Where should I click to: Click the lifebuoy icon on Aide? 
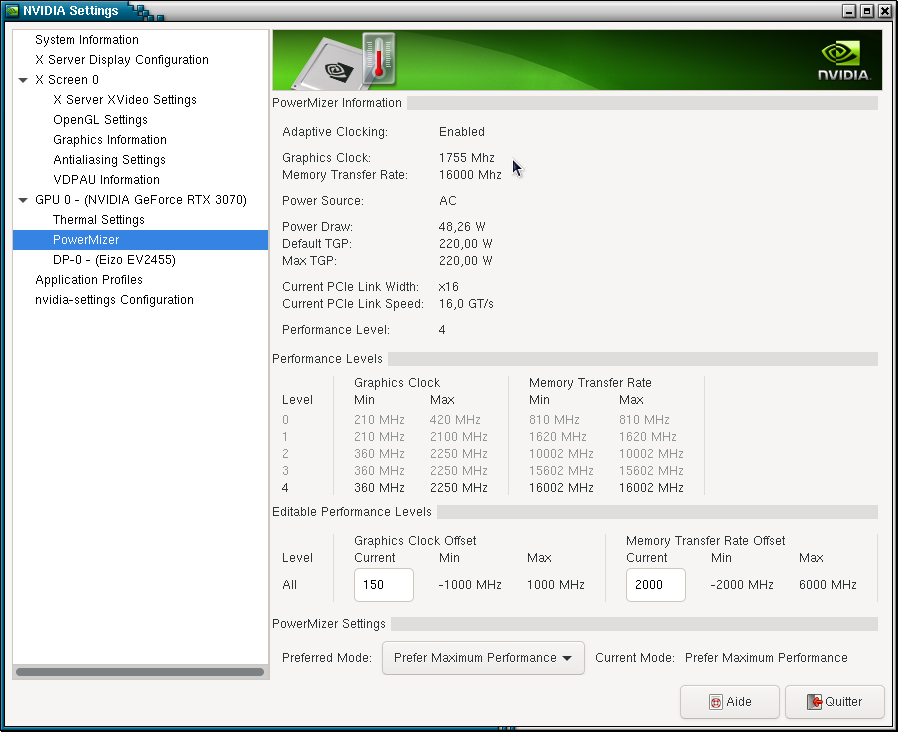click(x=716, y=702)
